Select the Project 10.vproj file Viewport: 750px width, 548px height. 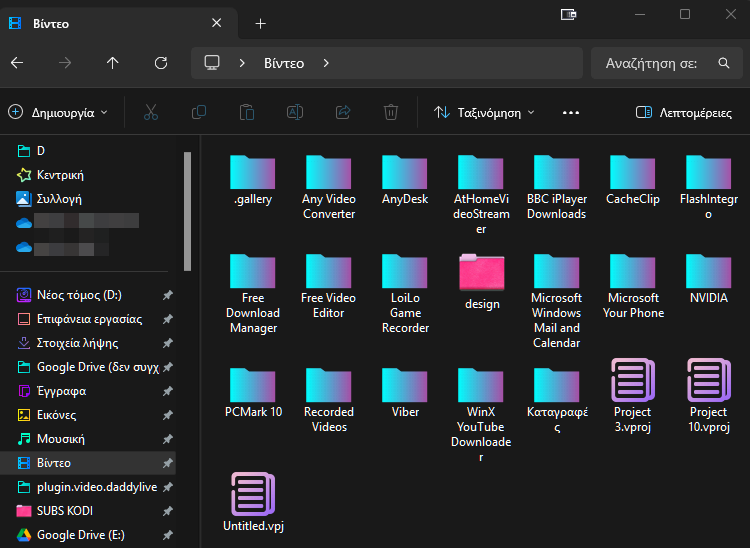click(708, 395)
